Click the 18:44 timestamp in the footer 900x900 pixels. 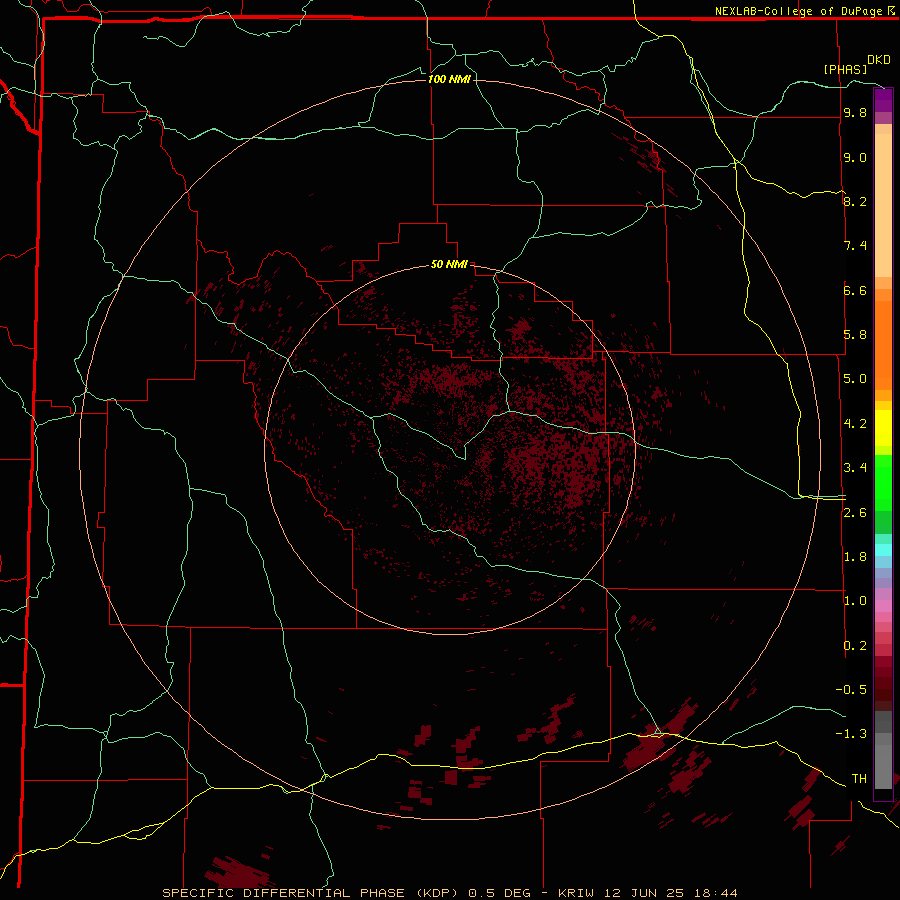click(718, 893)
